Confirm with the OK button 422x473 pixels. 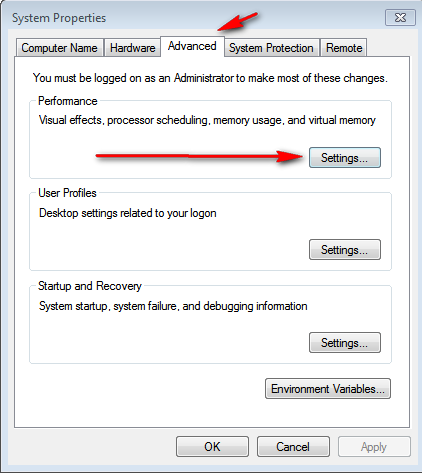click(x=212, y=447)
